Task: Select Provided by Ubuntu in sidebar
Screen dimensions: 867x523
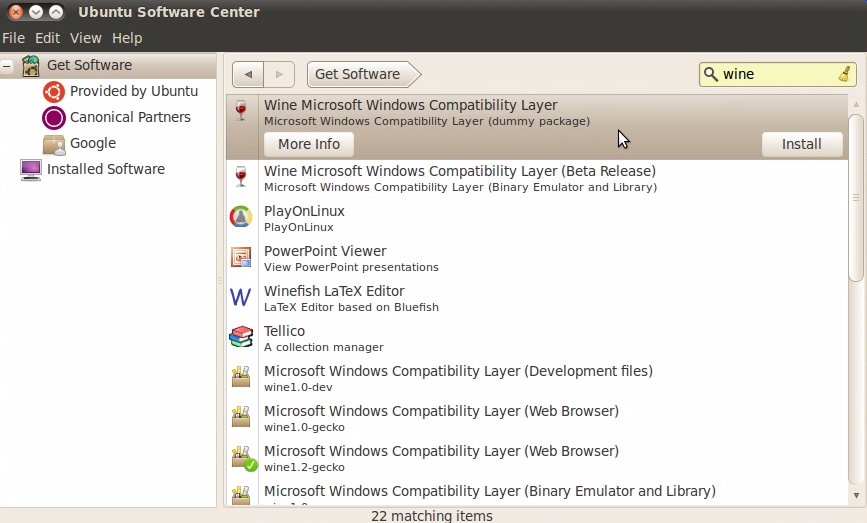Action: pyautogui.click(x=134, y=91)
